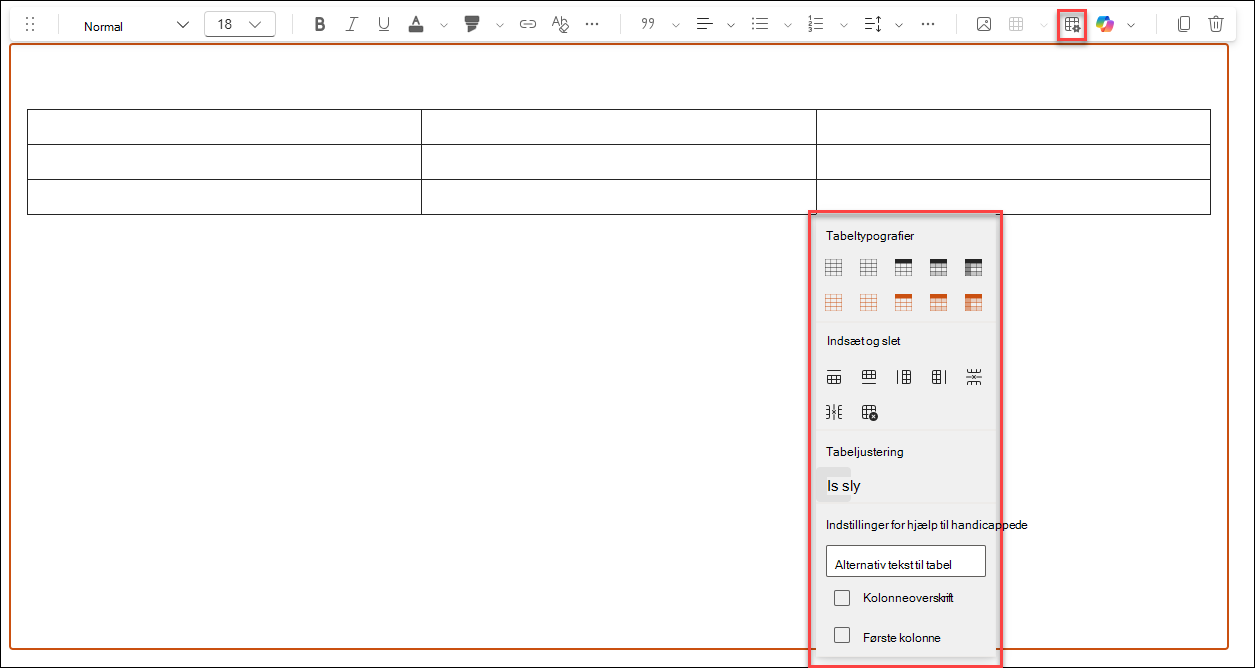Expand the bulleted list options arrow

click(x=788, y=25)
